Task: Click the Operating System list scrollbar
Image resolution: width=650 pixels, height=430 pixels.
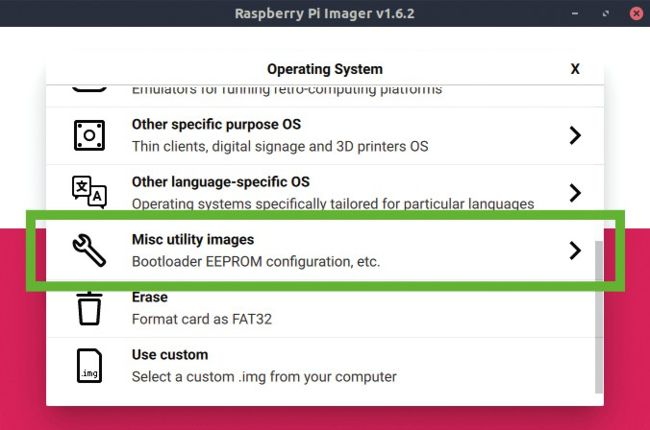Action: point(599,315)
